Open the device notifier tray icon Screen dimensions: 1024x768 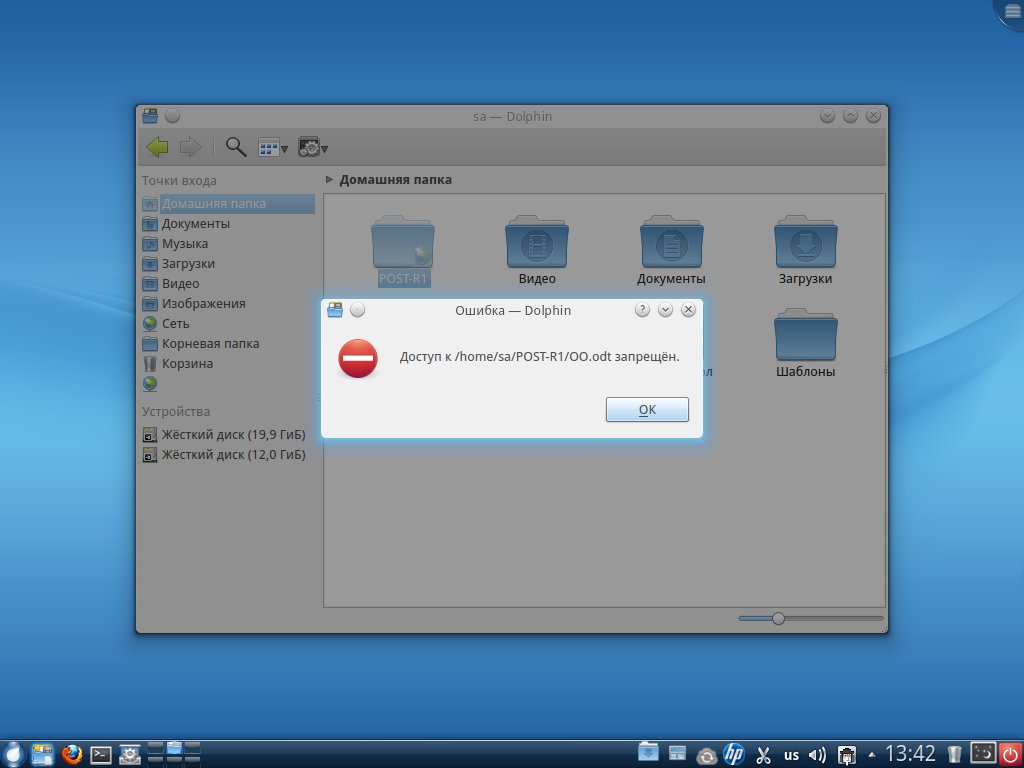[x=846, y=755]
